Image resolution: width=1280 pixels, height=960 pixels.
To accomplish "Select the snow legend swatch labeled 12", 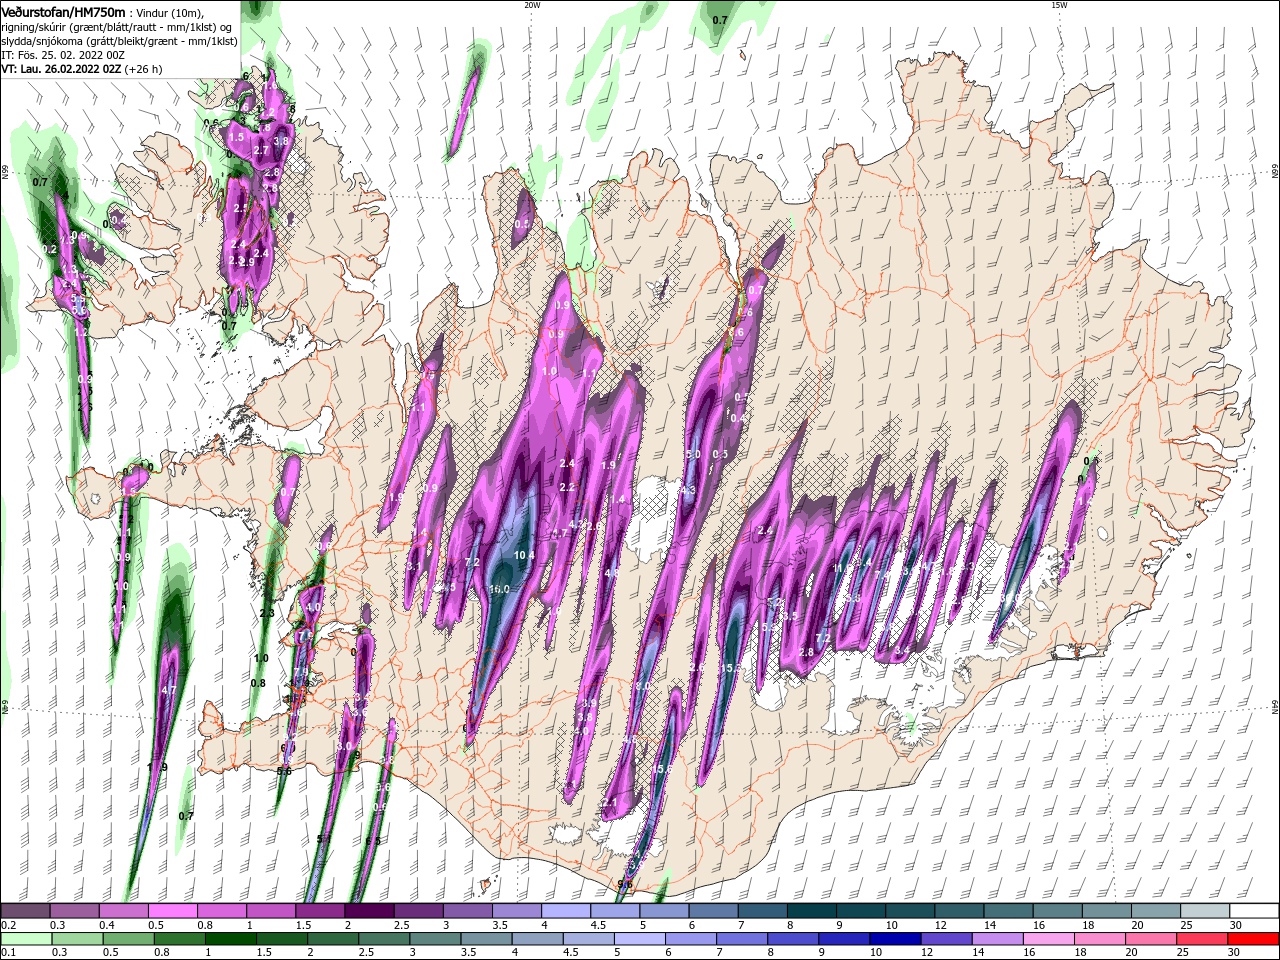I will [960, 911].
